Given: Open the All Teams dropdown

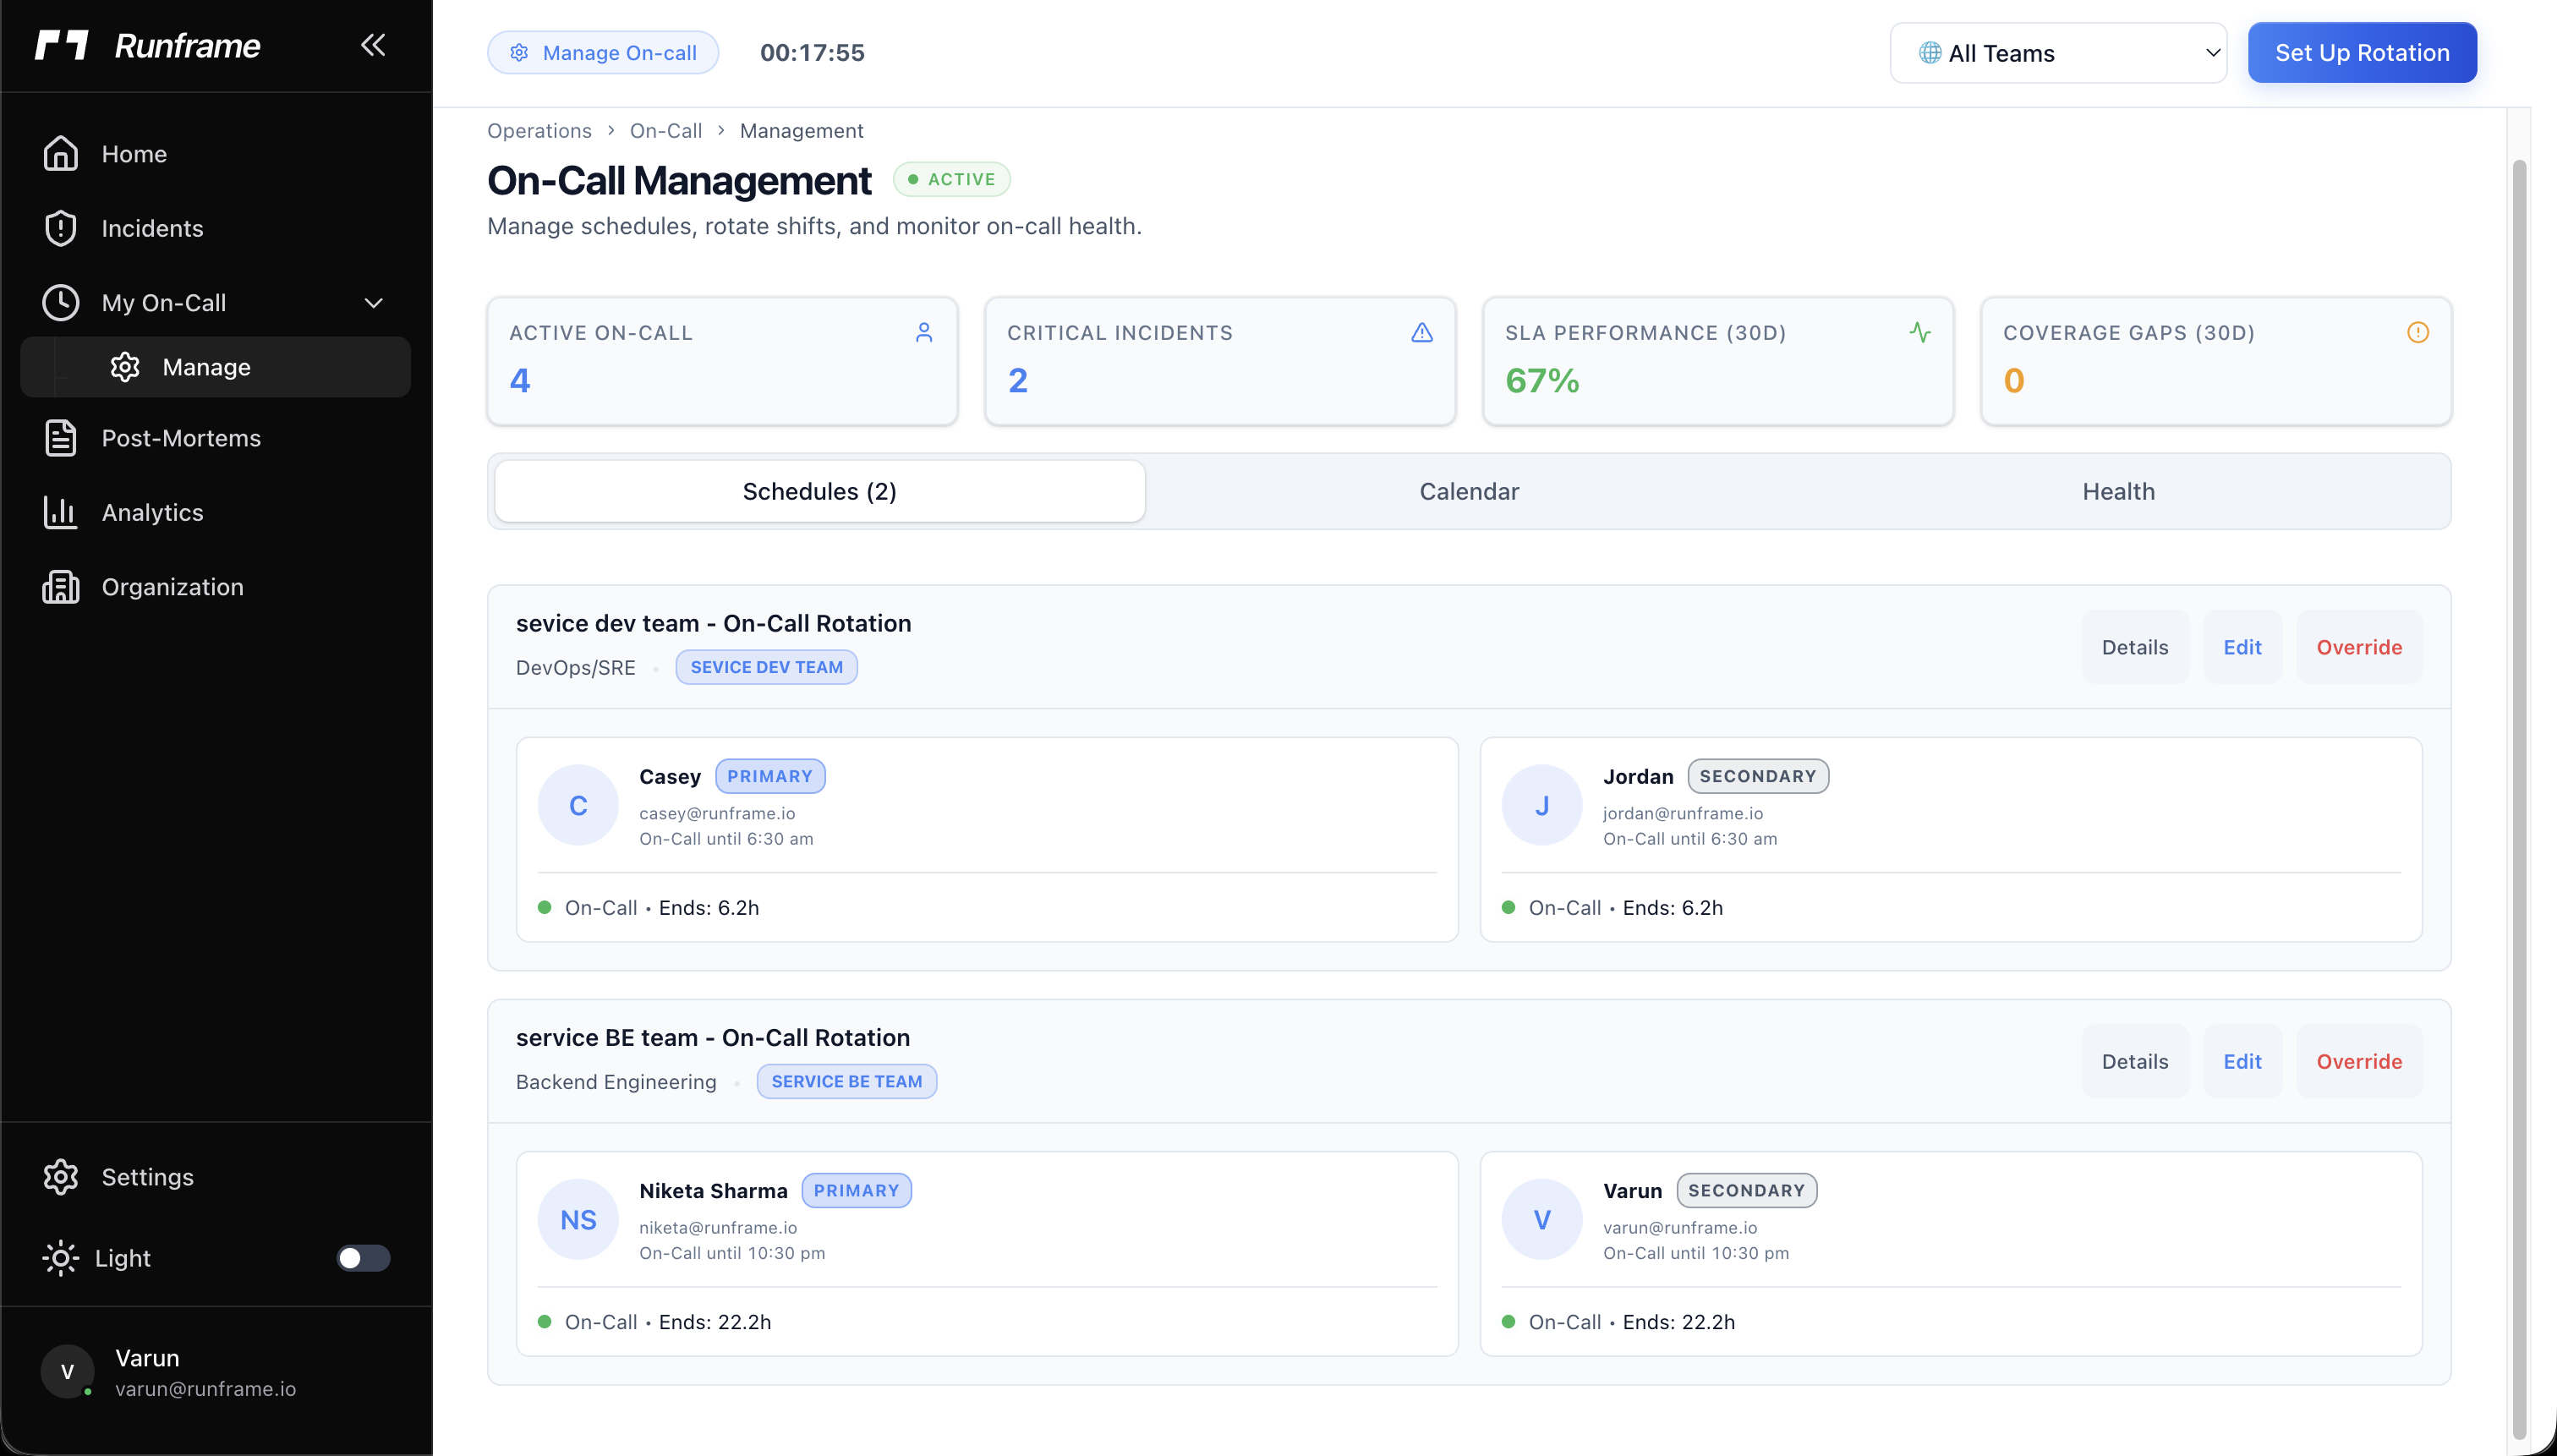Looking at the screenshot, I should [2057, 53].
